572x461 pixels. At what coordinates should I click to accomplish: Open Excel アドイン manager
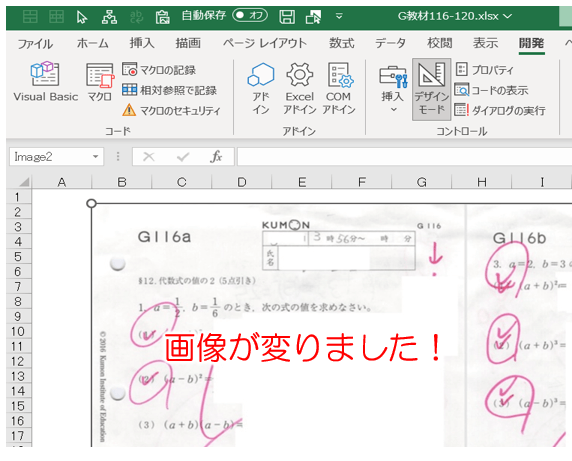[x=299, y=89]
